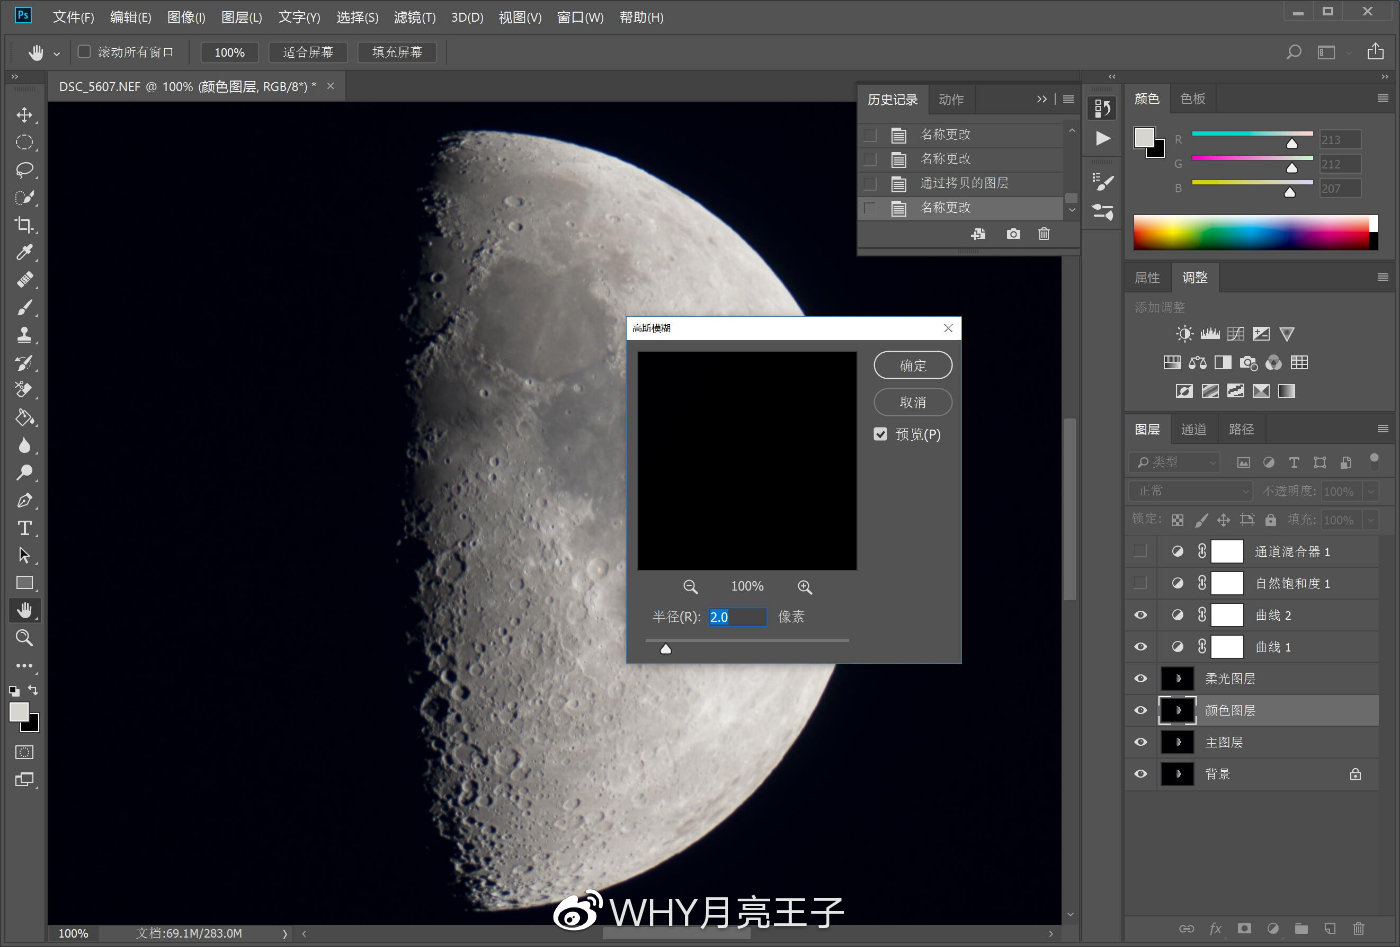The image size is (1400, 947).
Task: Switch to the 路径 tab
Action: (x=1241, y=429)
